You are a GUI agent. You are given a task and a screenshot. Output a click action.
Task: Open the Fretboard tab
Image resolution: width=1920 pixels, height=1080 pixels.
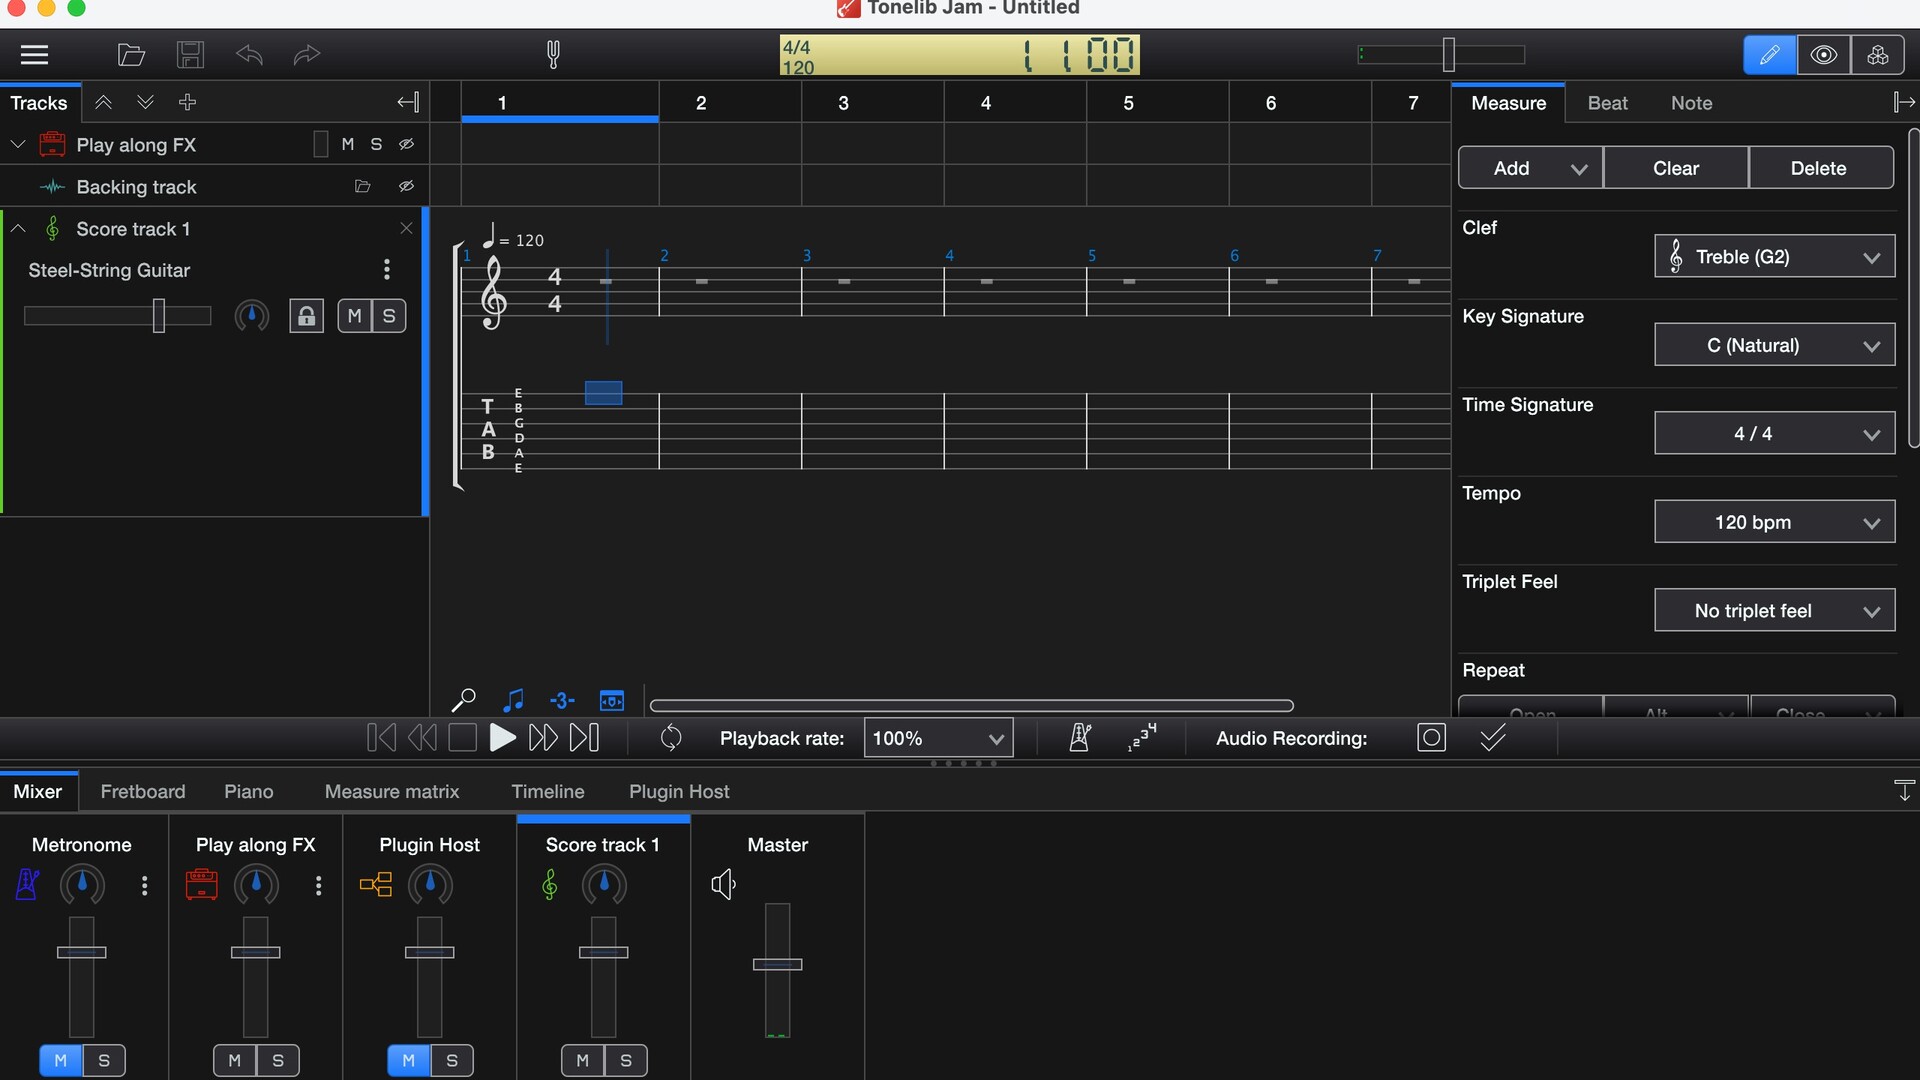point(143,792)
